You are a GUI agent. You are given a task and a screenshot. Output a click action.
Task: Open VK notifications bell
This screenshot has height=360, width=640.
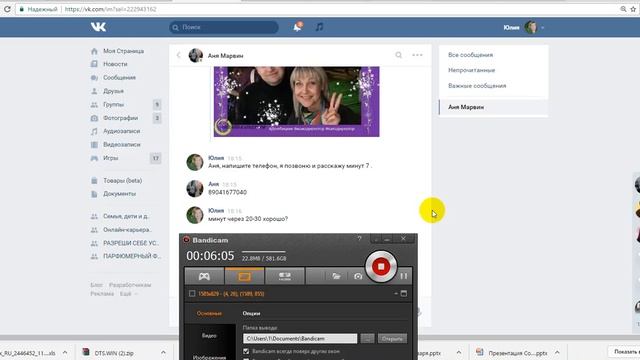(298, 27)
